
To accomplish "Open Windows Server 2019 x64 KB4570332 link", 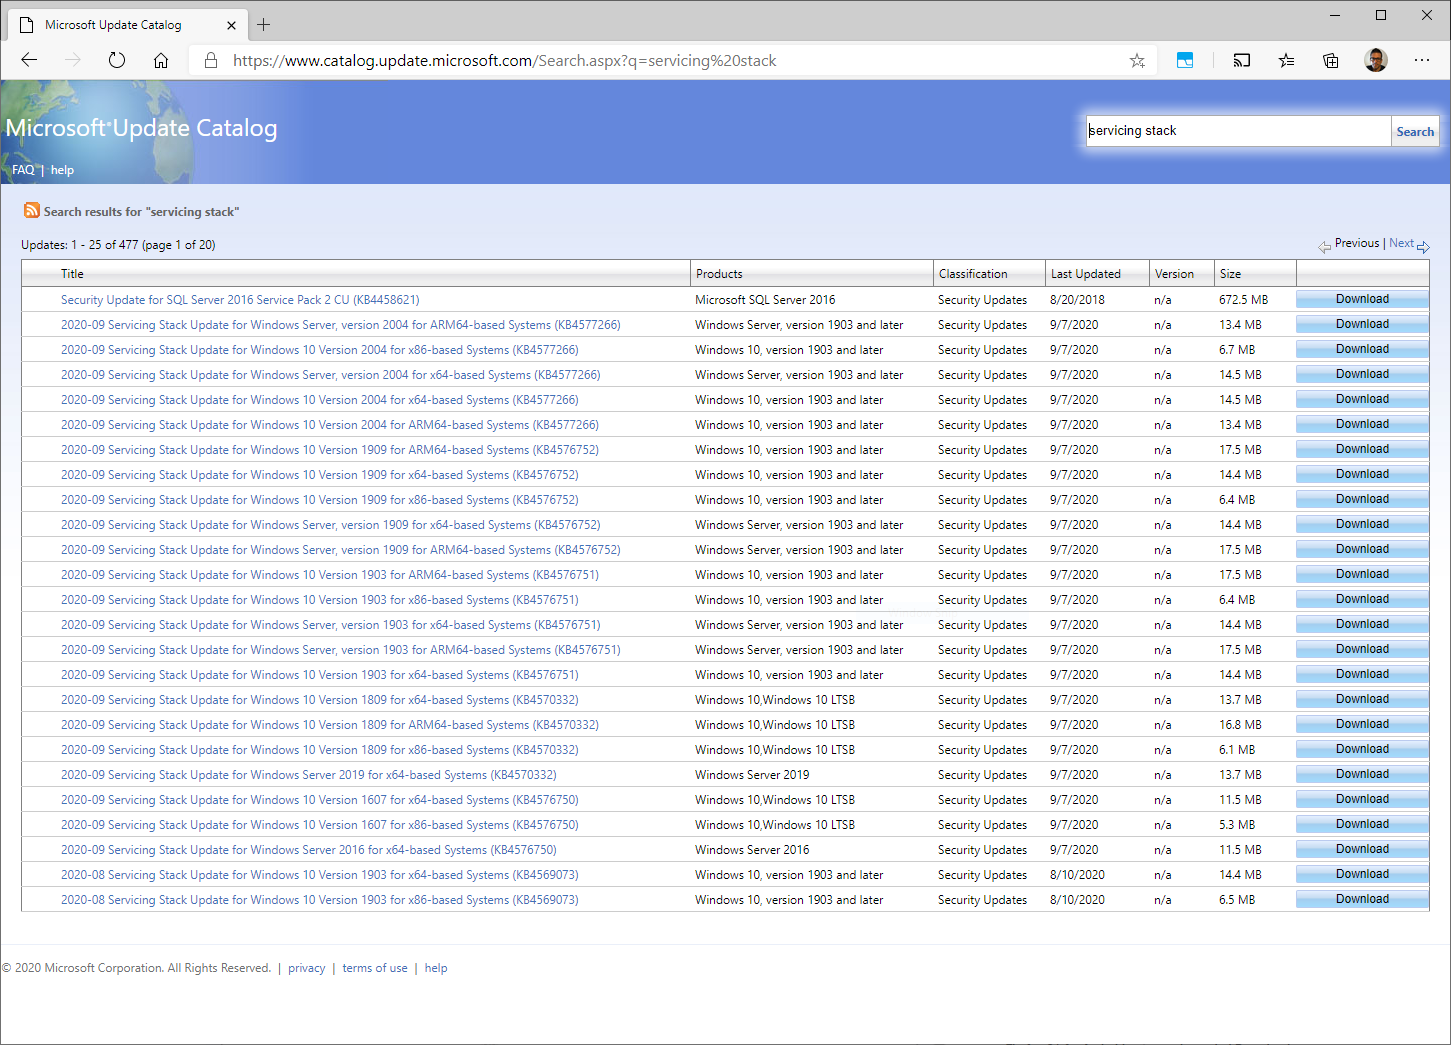I will [309, 775].
